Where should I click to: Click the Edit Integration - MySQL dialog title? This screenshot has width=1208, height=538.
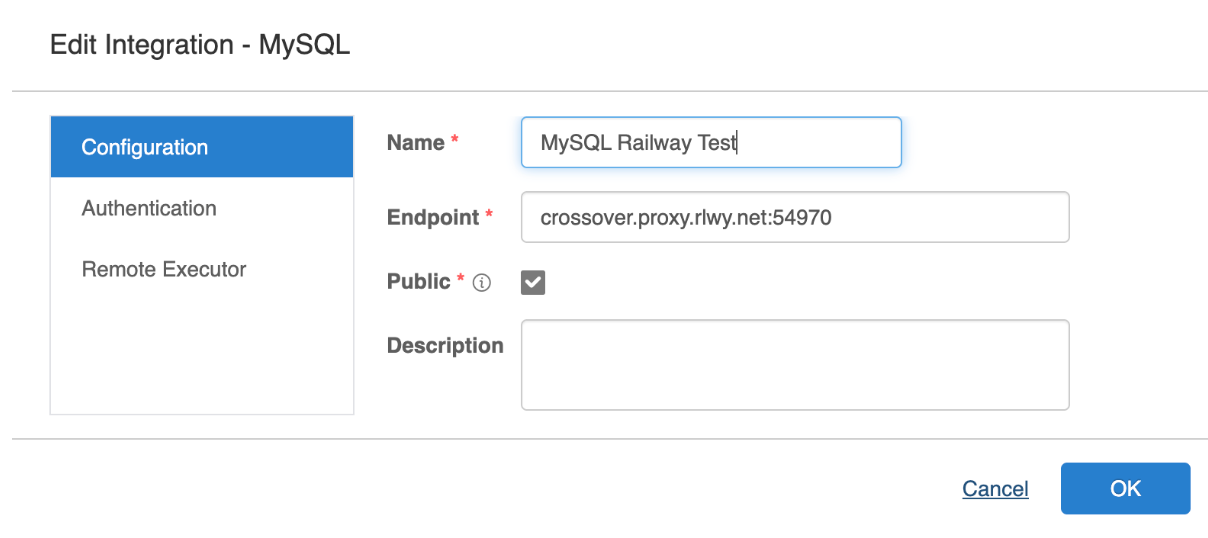tap(200, 45)
